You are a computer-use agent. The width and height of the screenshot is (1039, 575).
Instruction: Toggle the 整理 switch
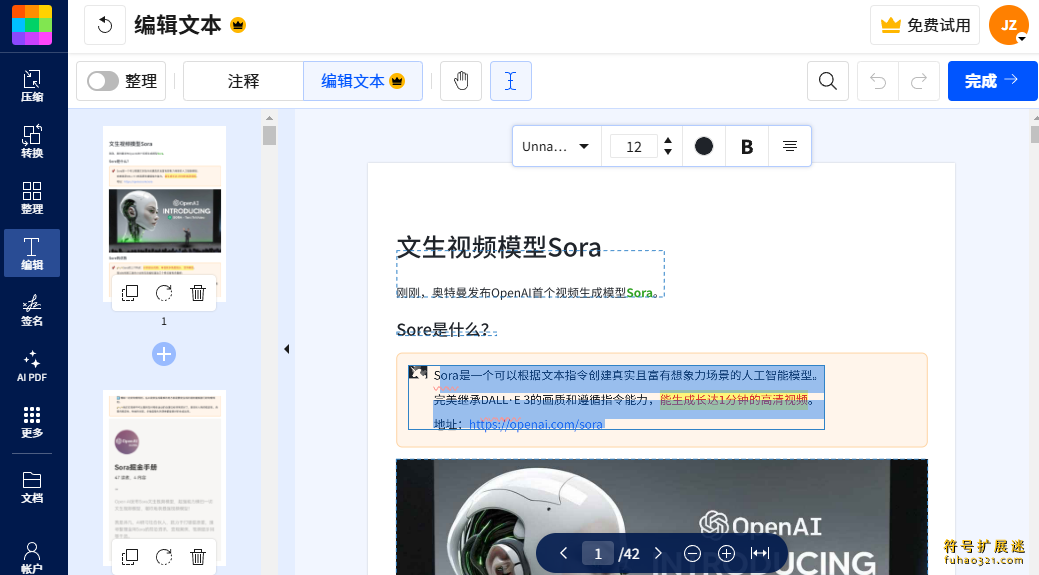click(x=103, y=81)
